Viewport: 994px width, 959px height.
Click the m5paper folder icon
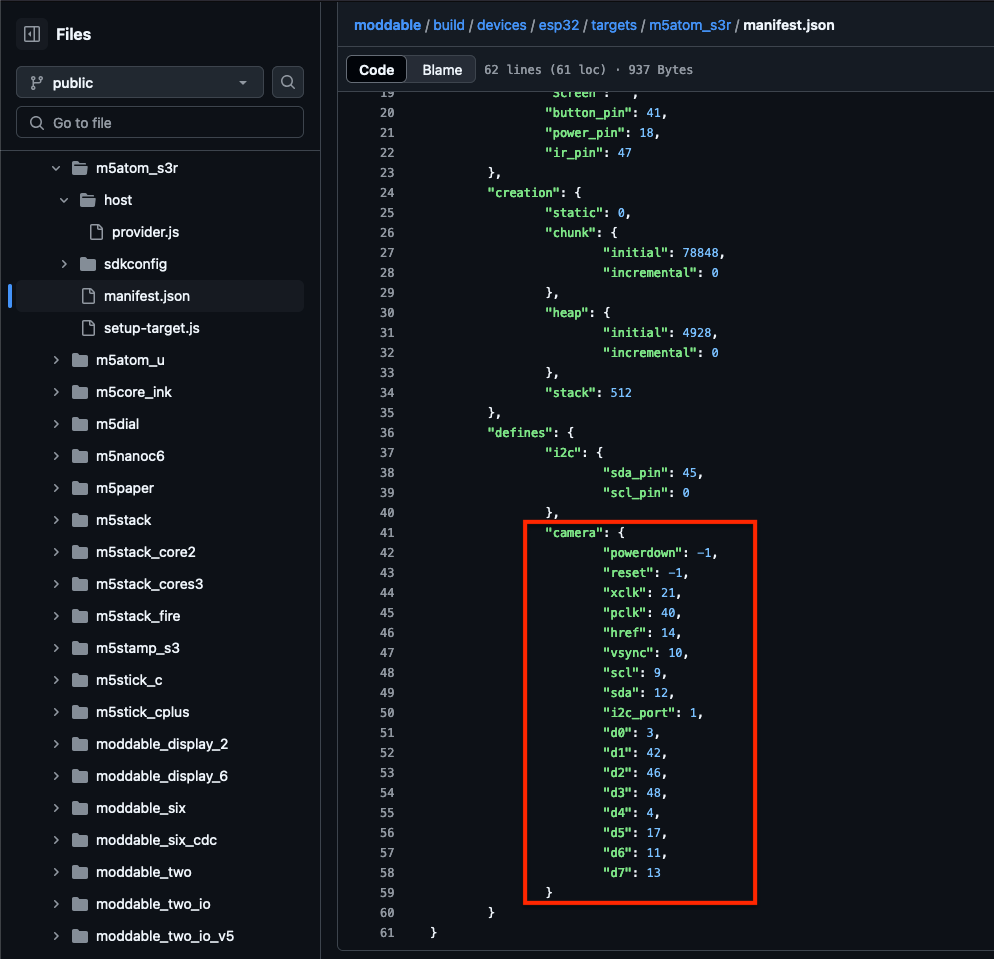(x=80, y=488)
